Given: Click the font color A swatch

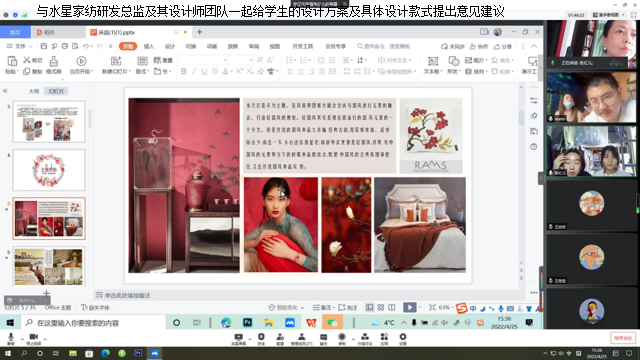Looking at the screenshot, I should [225, 71].
